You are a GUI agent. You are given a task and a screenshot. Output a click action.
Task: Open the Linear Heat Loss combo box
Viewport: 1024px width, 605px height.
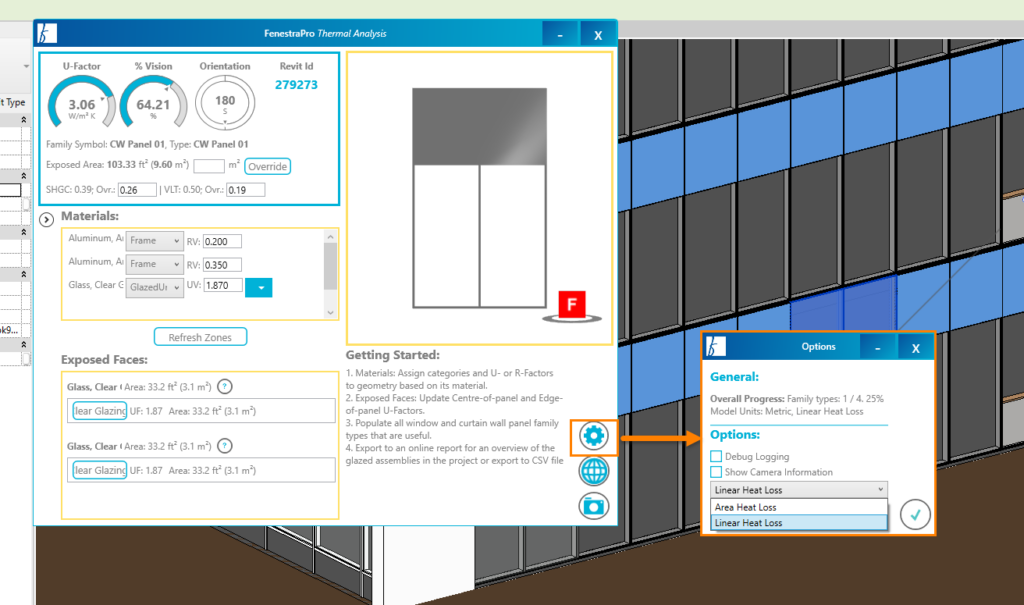pos(799,489)
